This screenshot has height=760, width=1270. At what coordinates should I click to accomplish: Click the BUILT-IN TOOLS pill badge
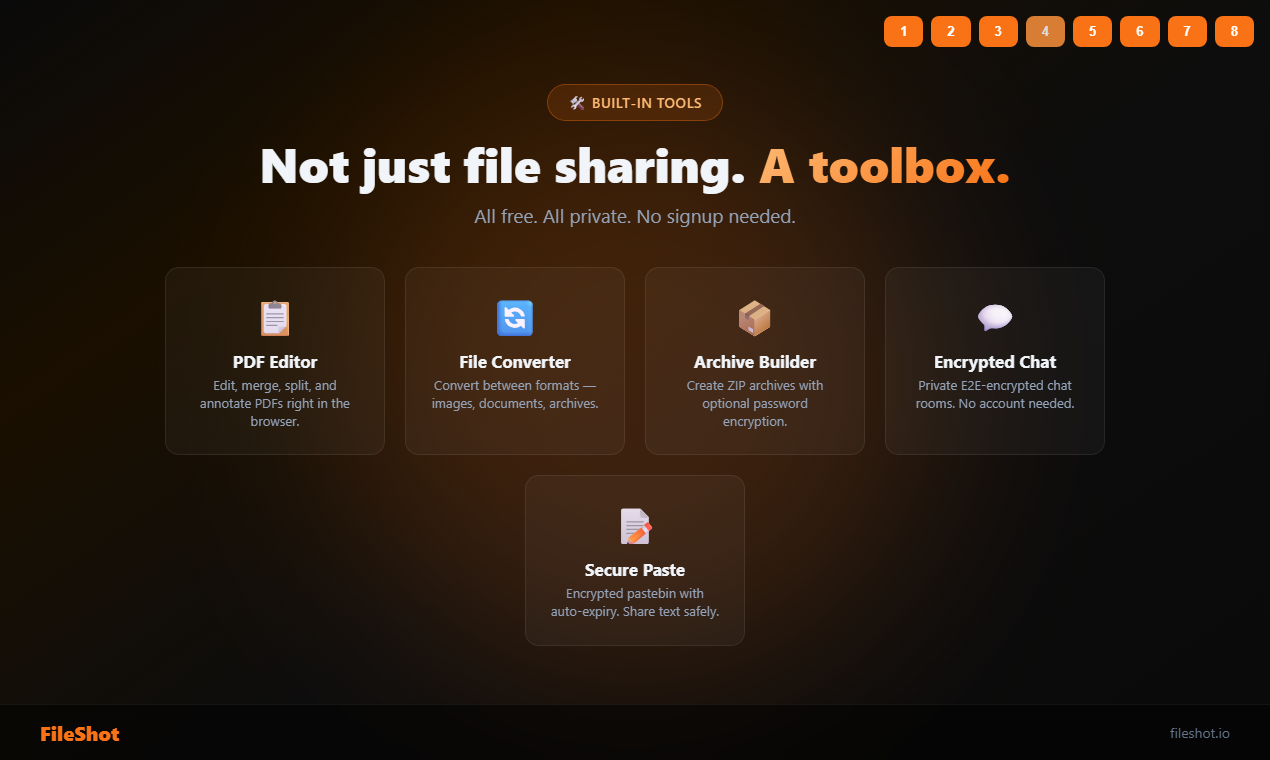(x=634, y=102)
